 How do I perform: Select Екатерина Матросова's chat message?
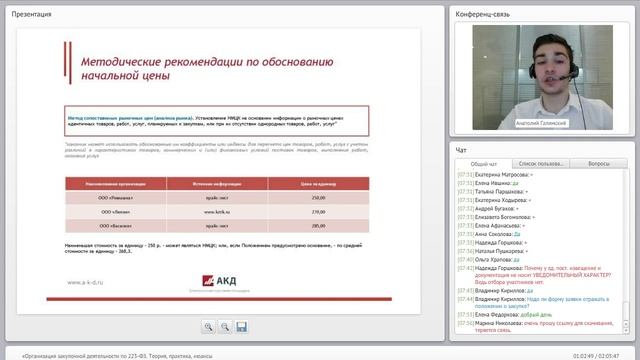pyautogui.click(x=495, y=175)
